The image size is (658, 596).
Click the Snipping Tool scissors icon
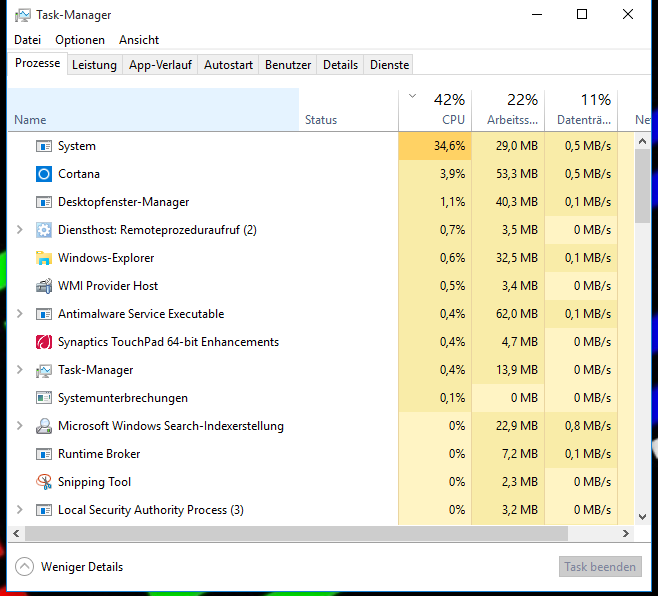[x=44, y=482]
